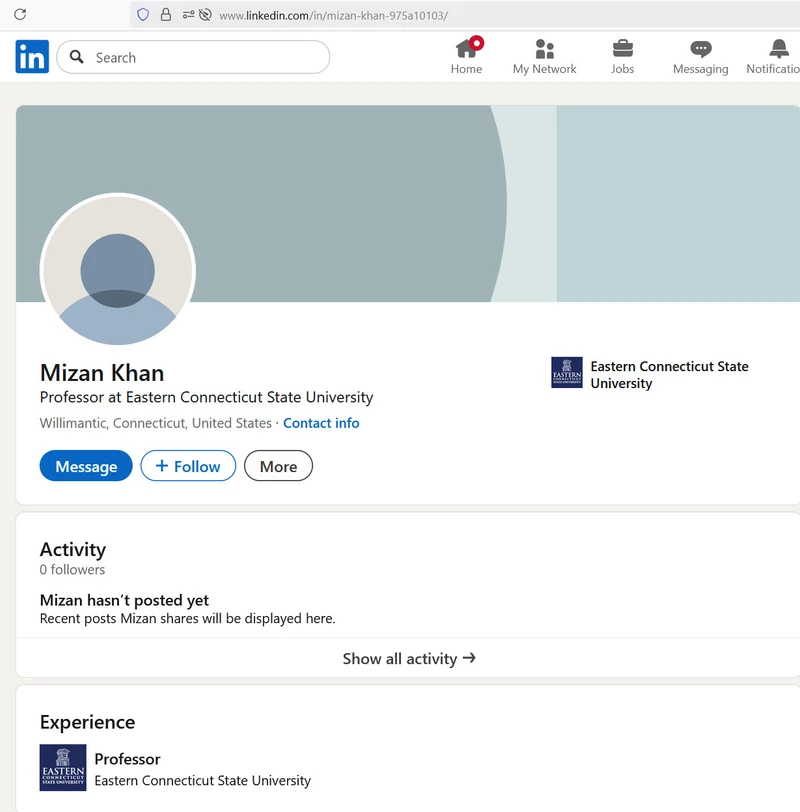Click the search magnifier icon
Viewport: 800px width, 812px height.
click(77, 57)
